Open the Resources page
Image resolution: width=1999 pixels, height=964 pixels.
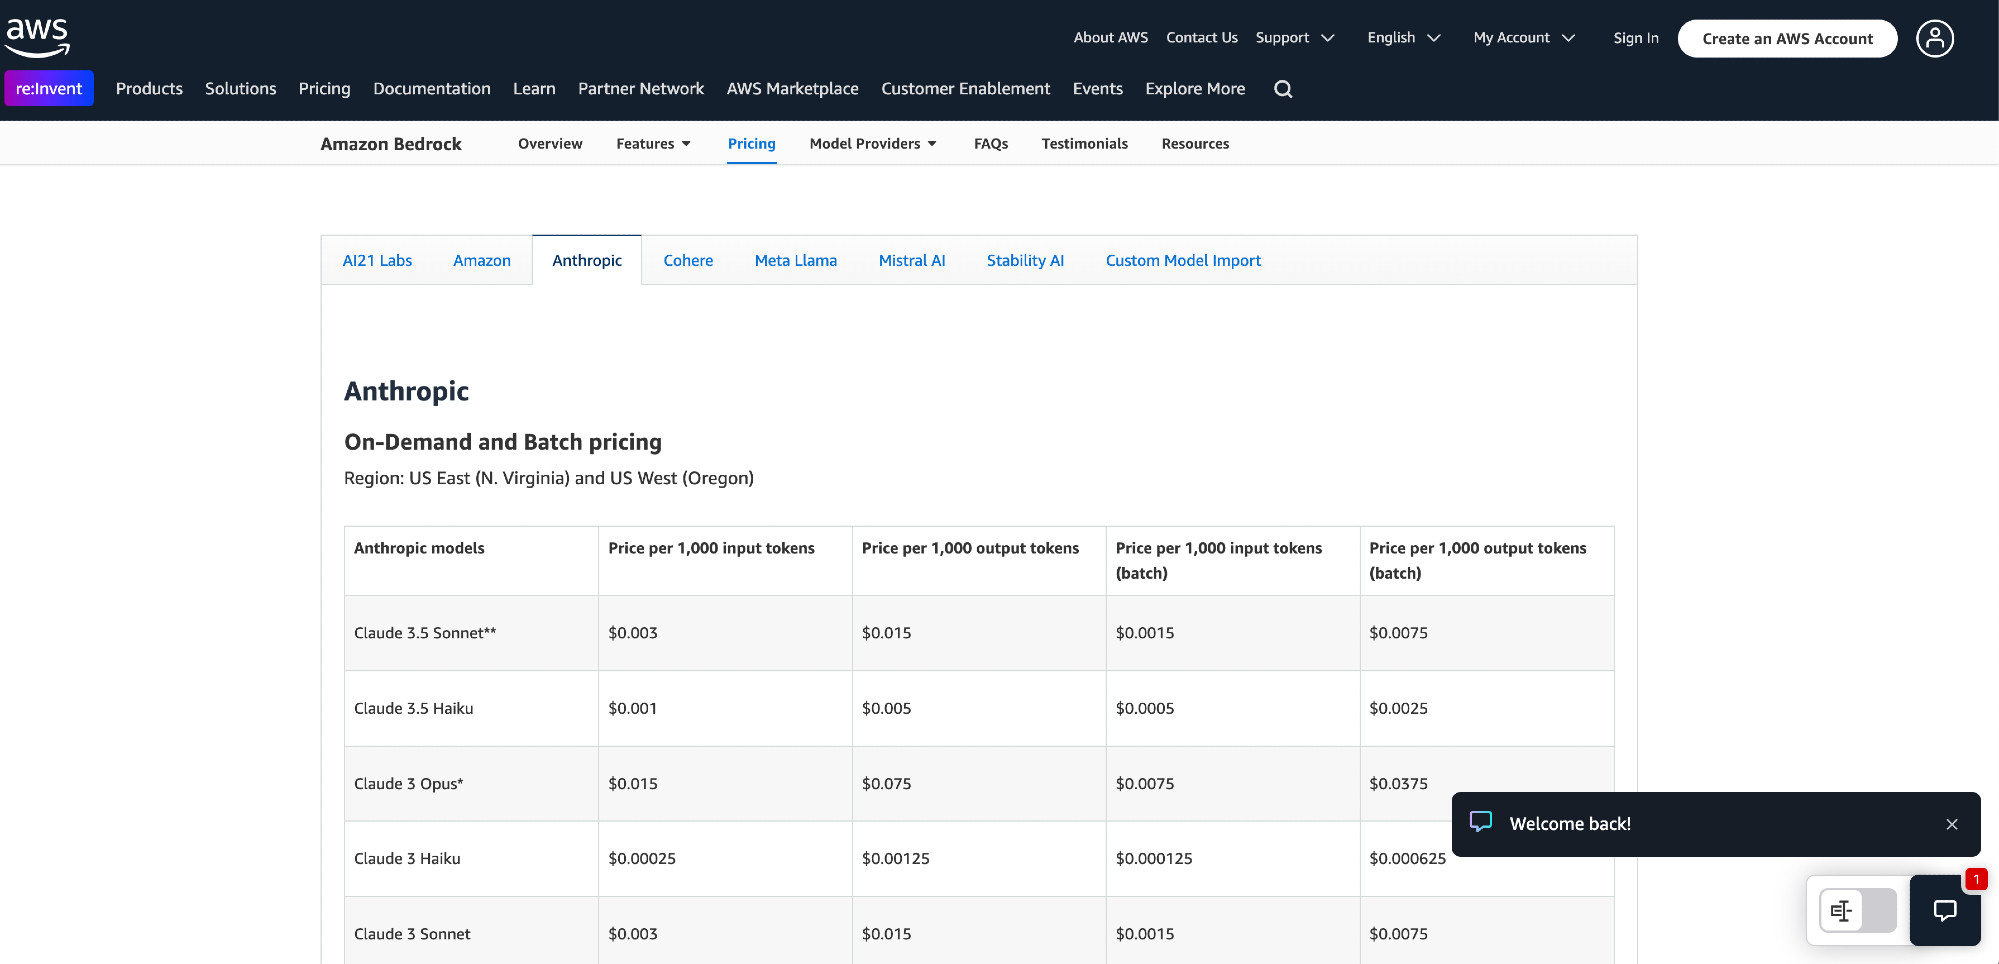tap(1195, 144)
